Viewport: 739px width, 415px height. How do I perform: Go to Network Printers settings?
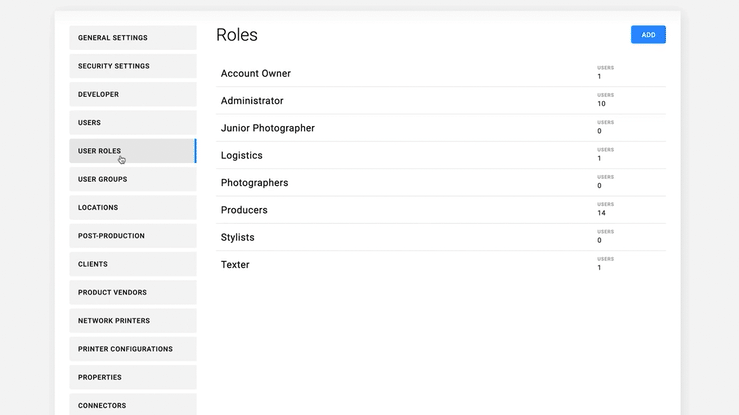tap(133, 320)
